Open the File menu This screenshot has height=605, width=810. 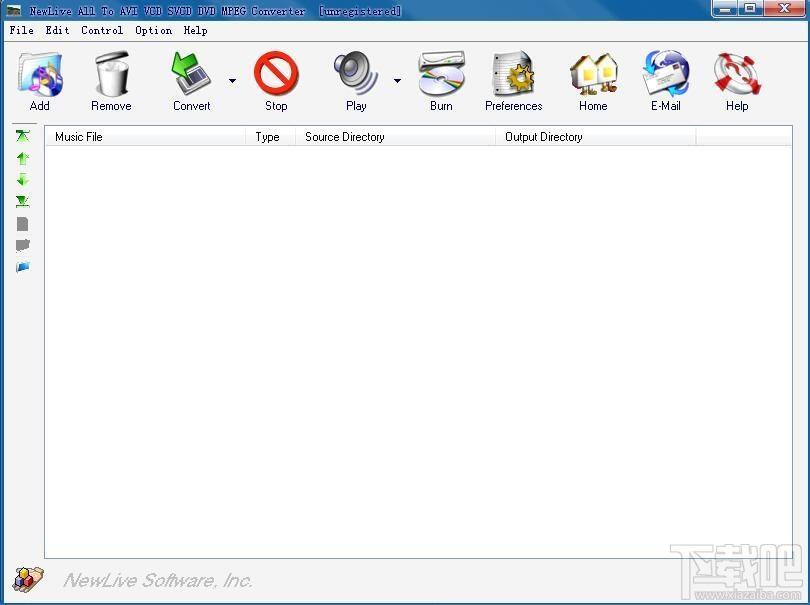[x=22, y=30]
